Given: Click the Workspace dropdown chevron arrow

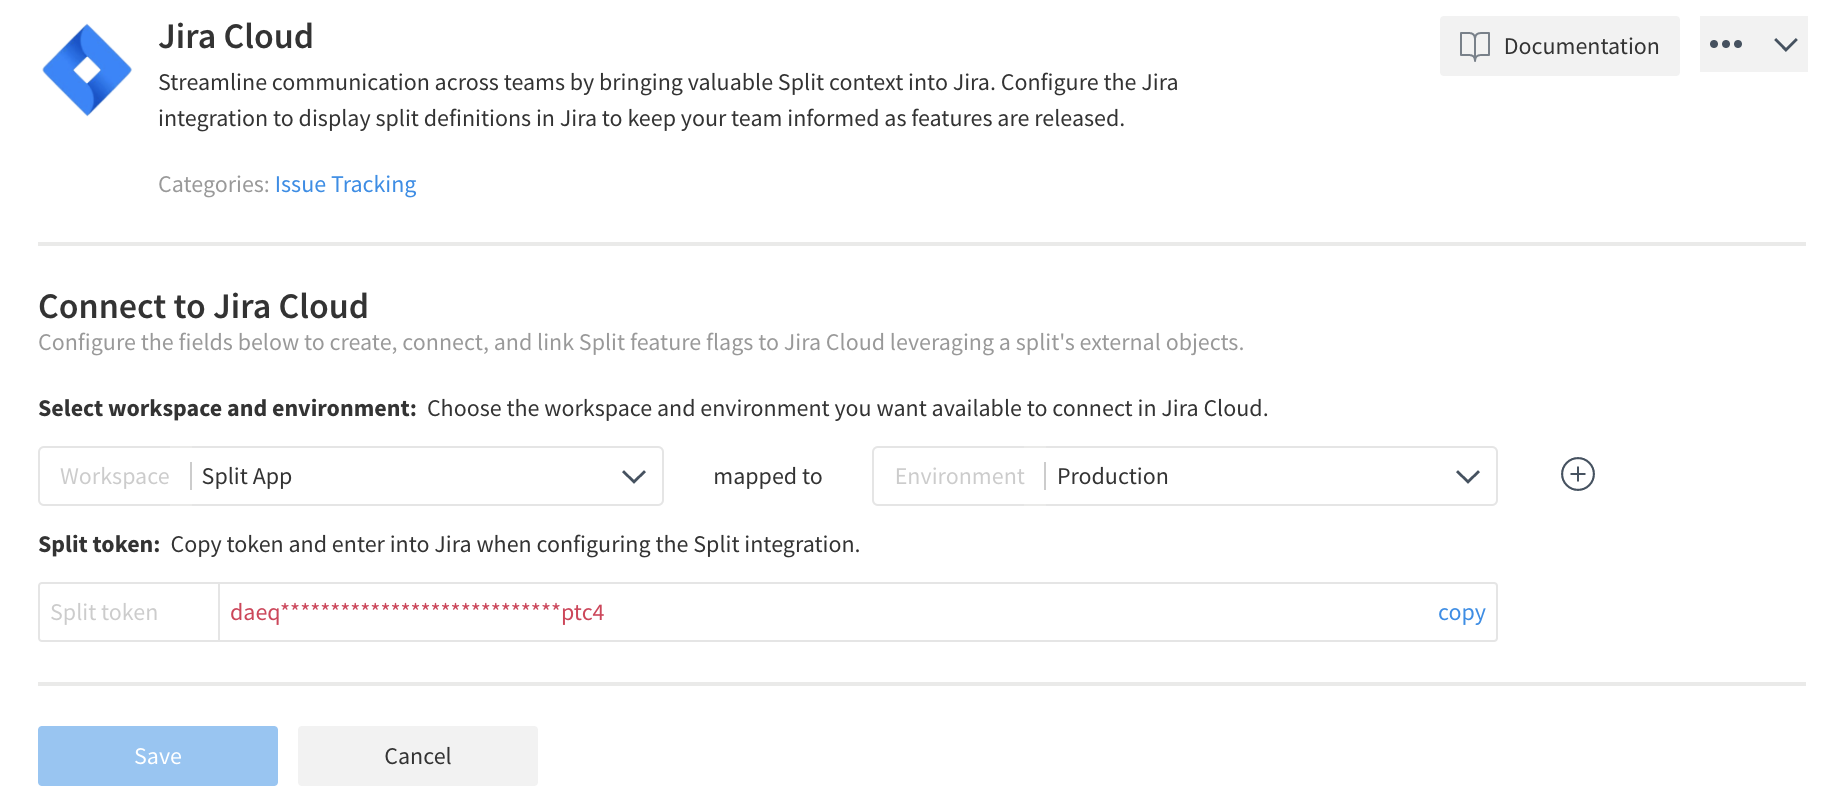Looking at the screenshot, I should pos(633,476).
